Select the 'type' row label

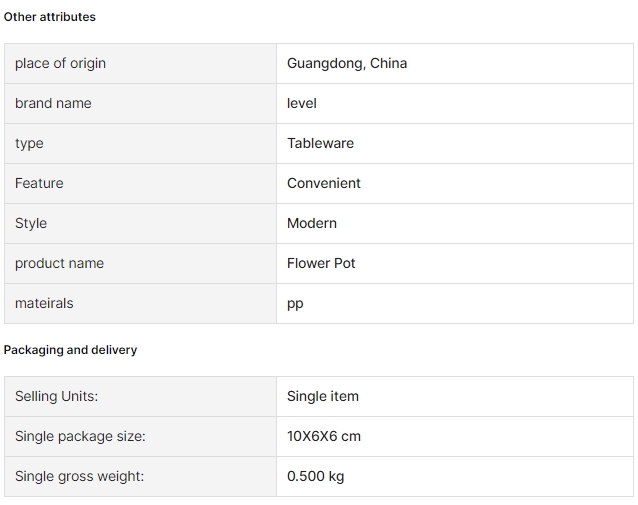pyautogui.click(x=29, y=144)
